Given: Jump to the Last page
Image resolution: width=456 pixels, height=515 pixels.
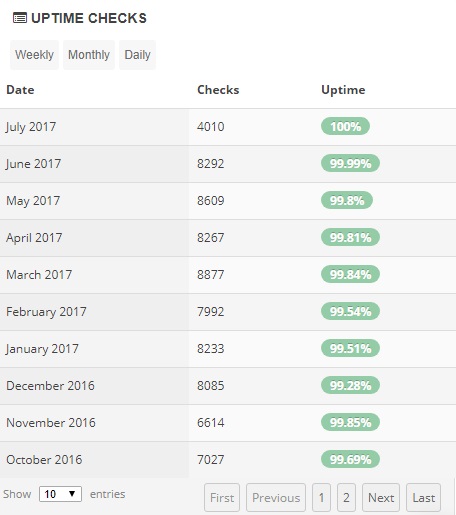Looking at the screenshot, I should tap(424, 497).
